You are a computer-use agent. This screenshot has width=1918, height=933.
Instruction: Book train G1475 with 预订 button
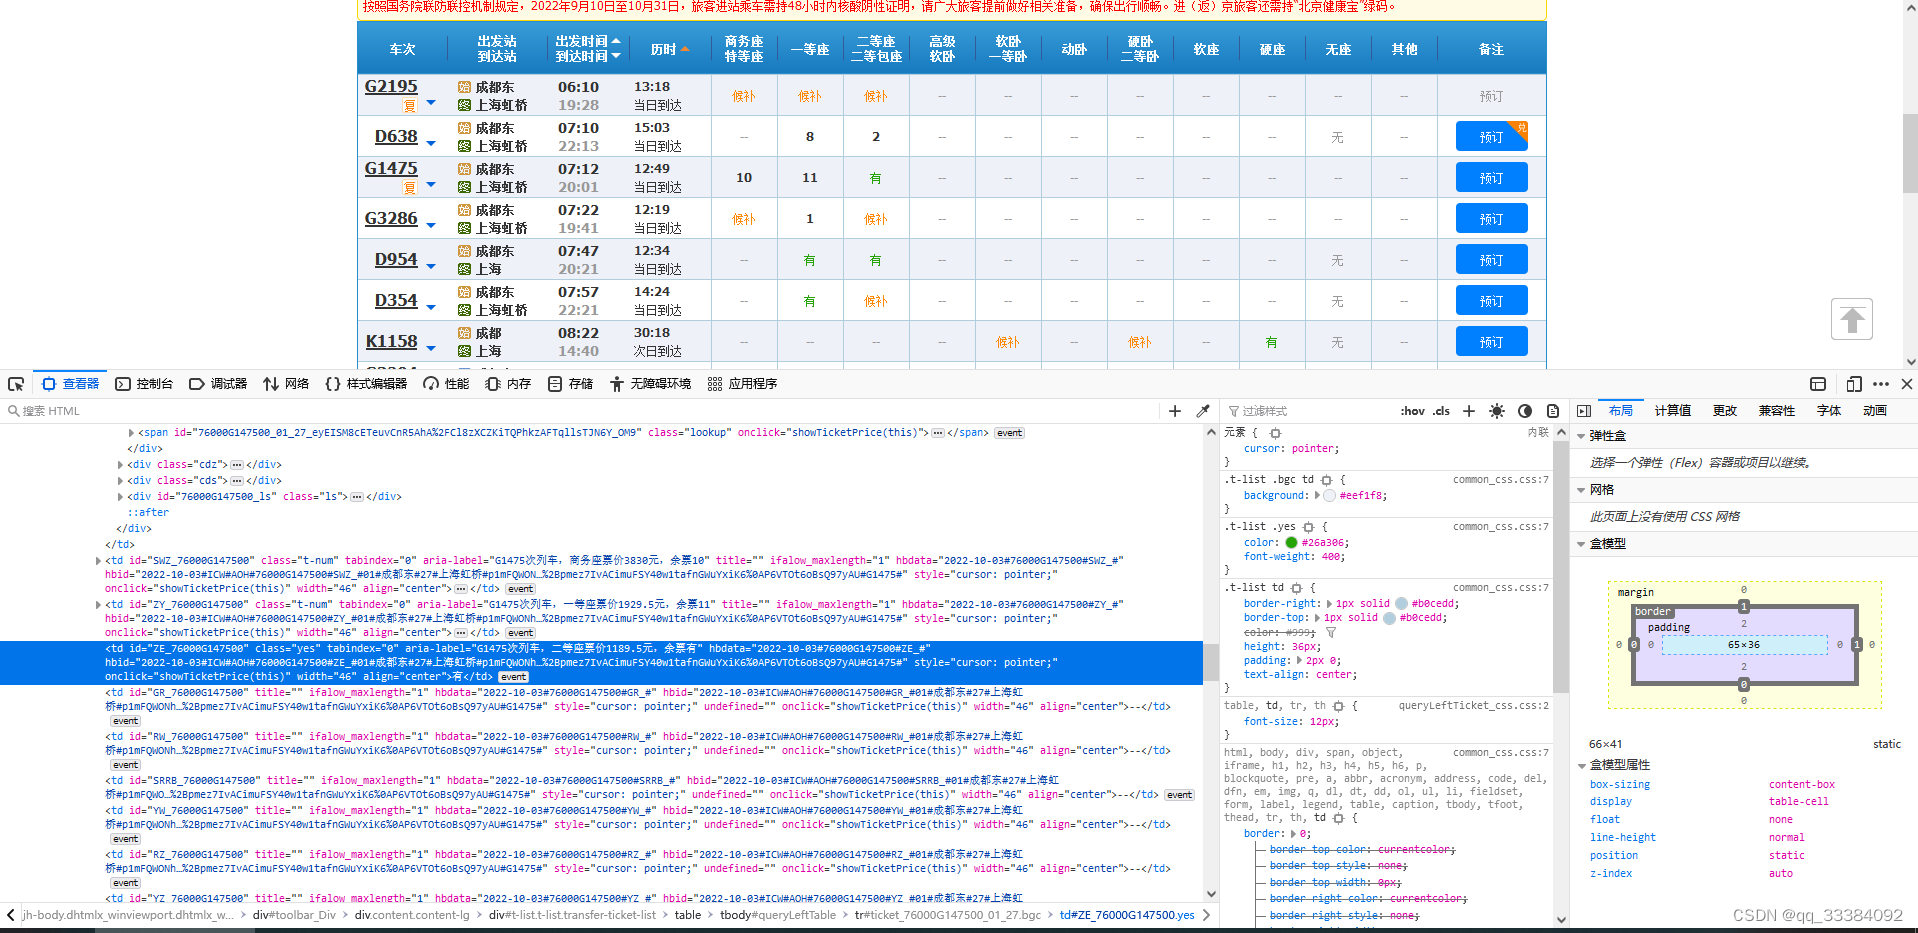pyautogui.click(x=1491, y=178)
